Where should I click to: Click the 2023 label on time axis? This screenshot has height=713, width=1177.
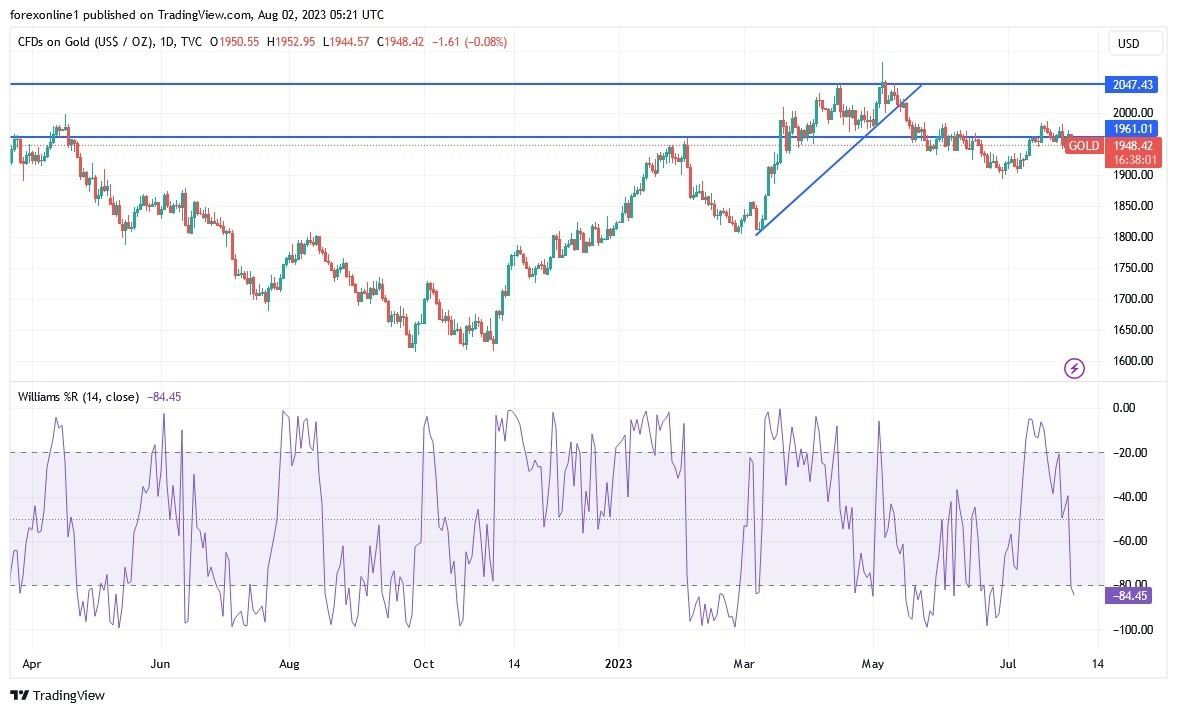tap(617, 662)
